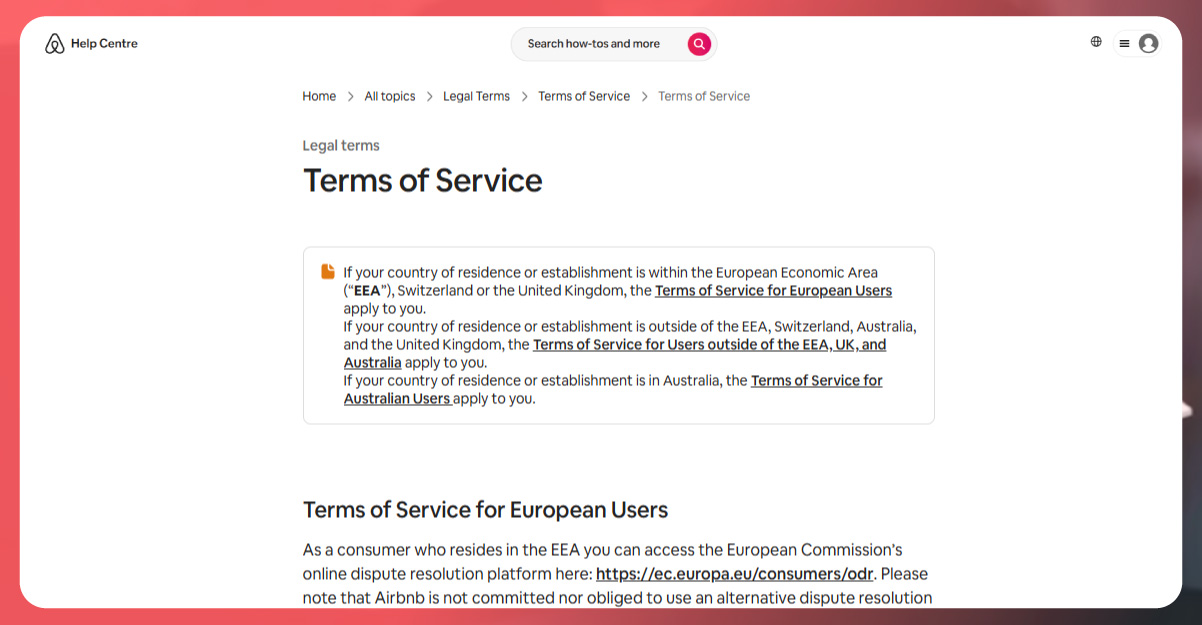Click the orange document icon in notice box
The height and width of the screenshot is (625, 1202).
click(x=328, y=272)
